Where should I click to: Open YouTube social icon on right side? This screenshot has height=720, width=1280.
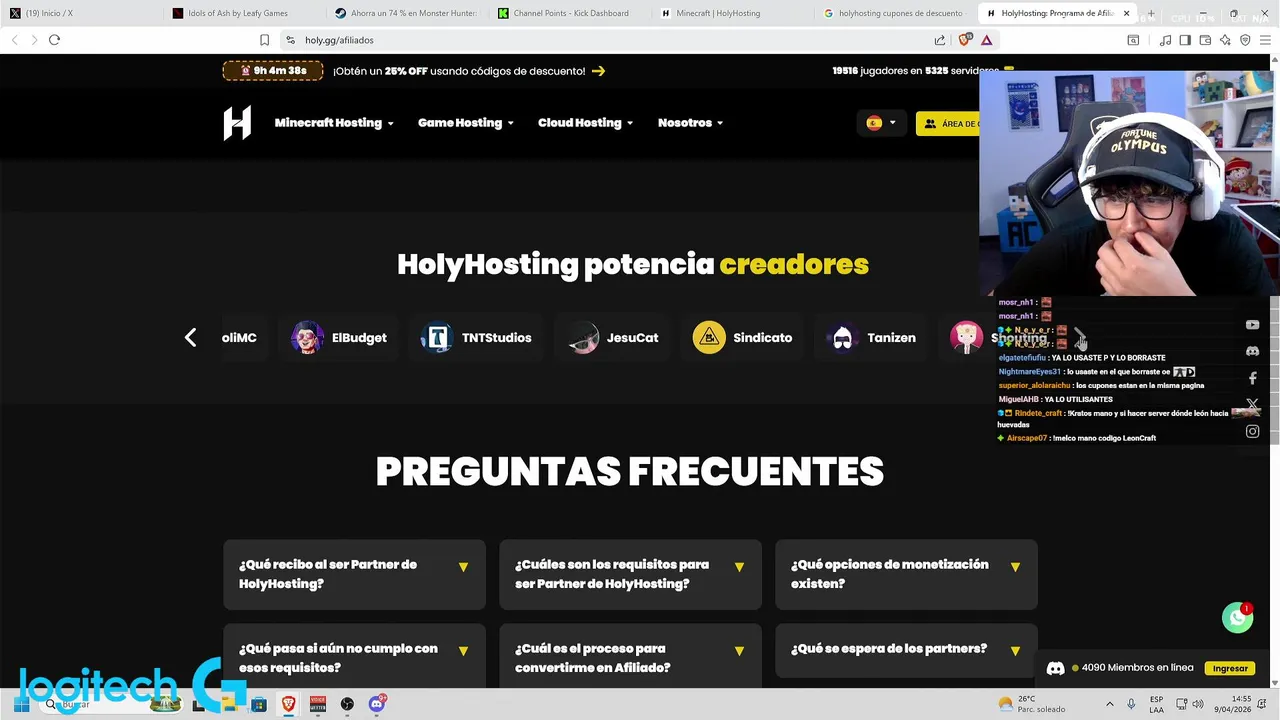[x=1252, y=325]
